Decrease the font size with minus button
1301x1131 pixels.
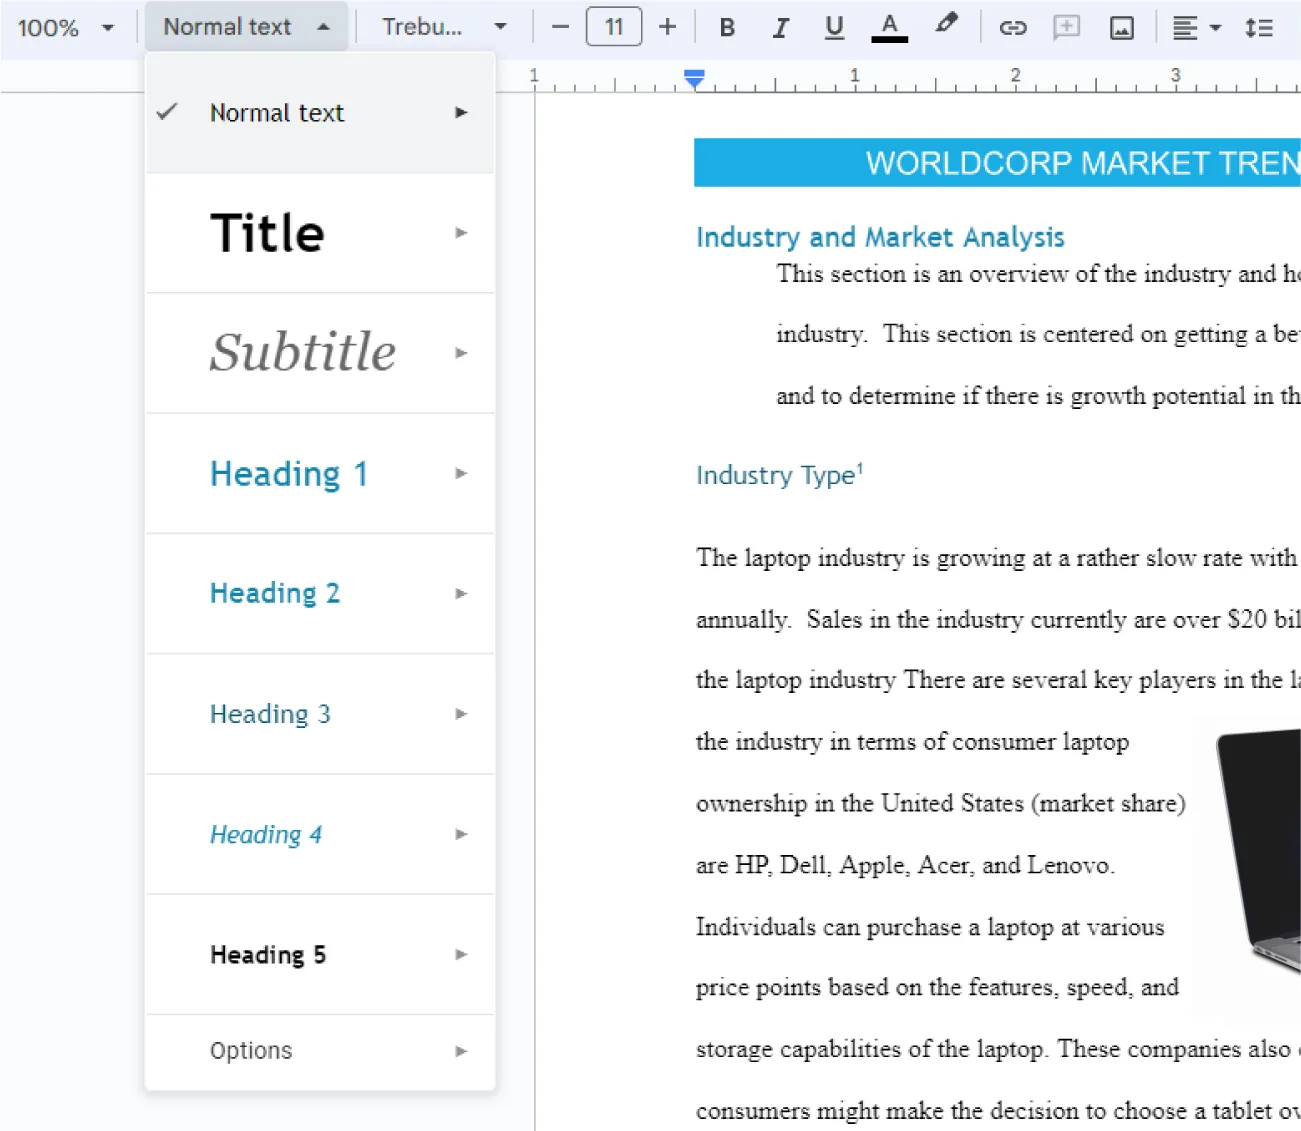coord(560,27)
